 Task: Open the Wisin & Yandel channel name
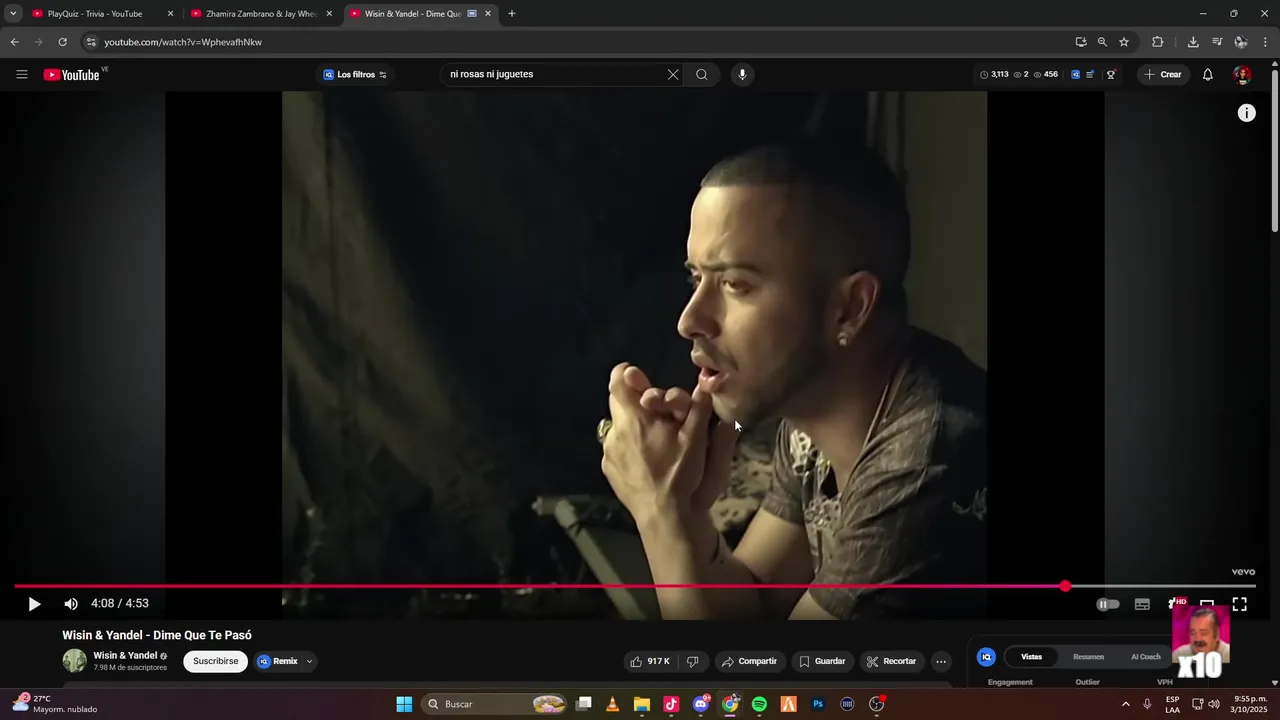coord(125,656)
